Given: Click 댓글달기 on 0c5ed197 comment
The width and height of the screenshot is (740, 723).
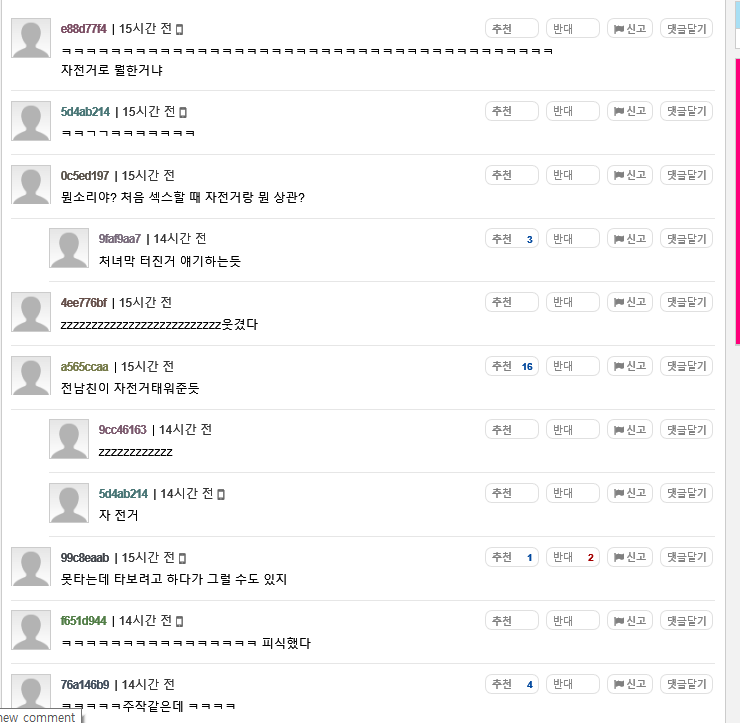Looking at the screenshot, I should click(686, 175).
